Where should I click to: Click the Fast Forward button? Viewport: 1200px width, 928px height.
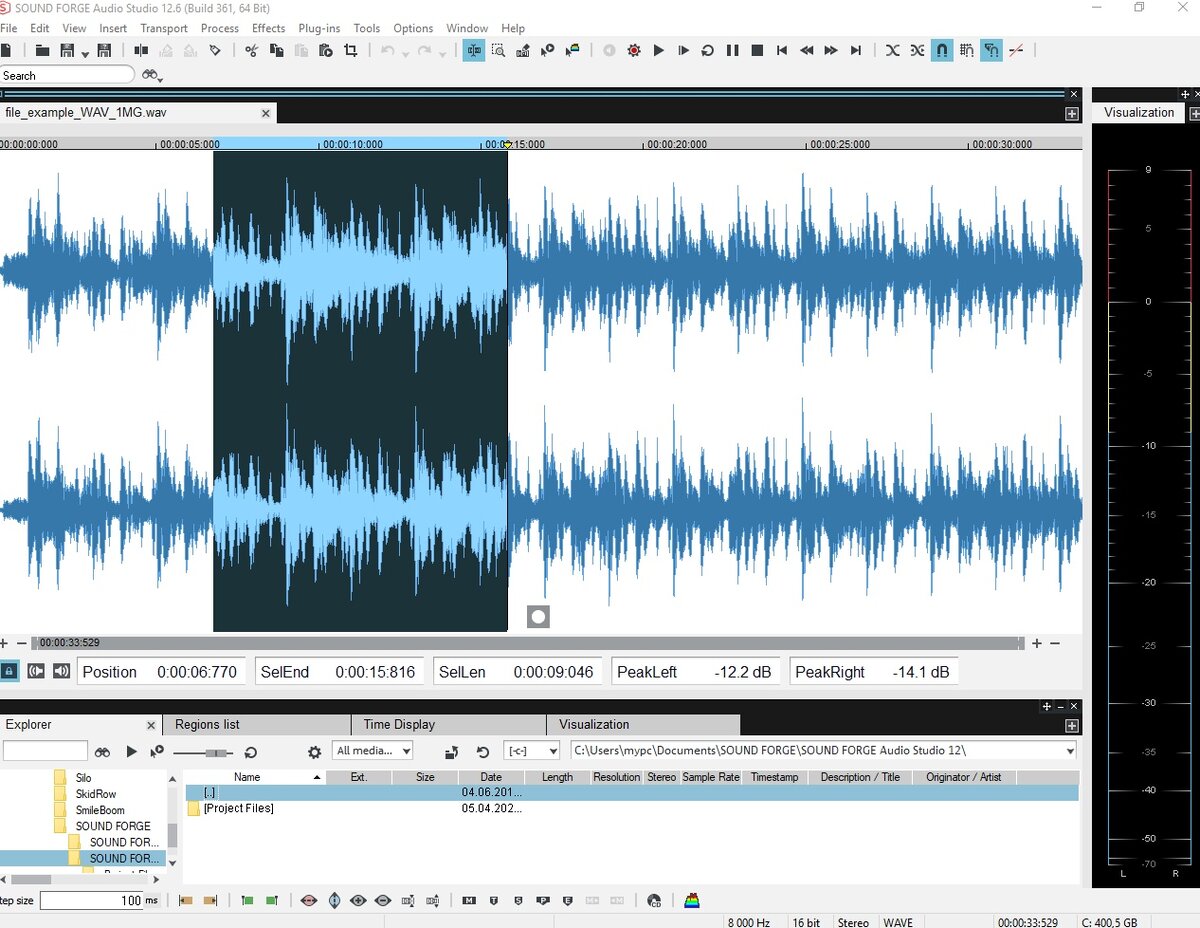[831, 50]
